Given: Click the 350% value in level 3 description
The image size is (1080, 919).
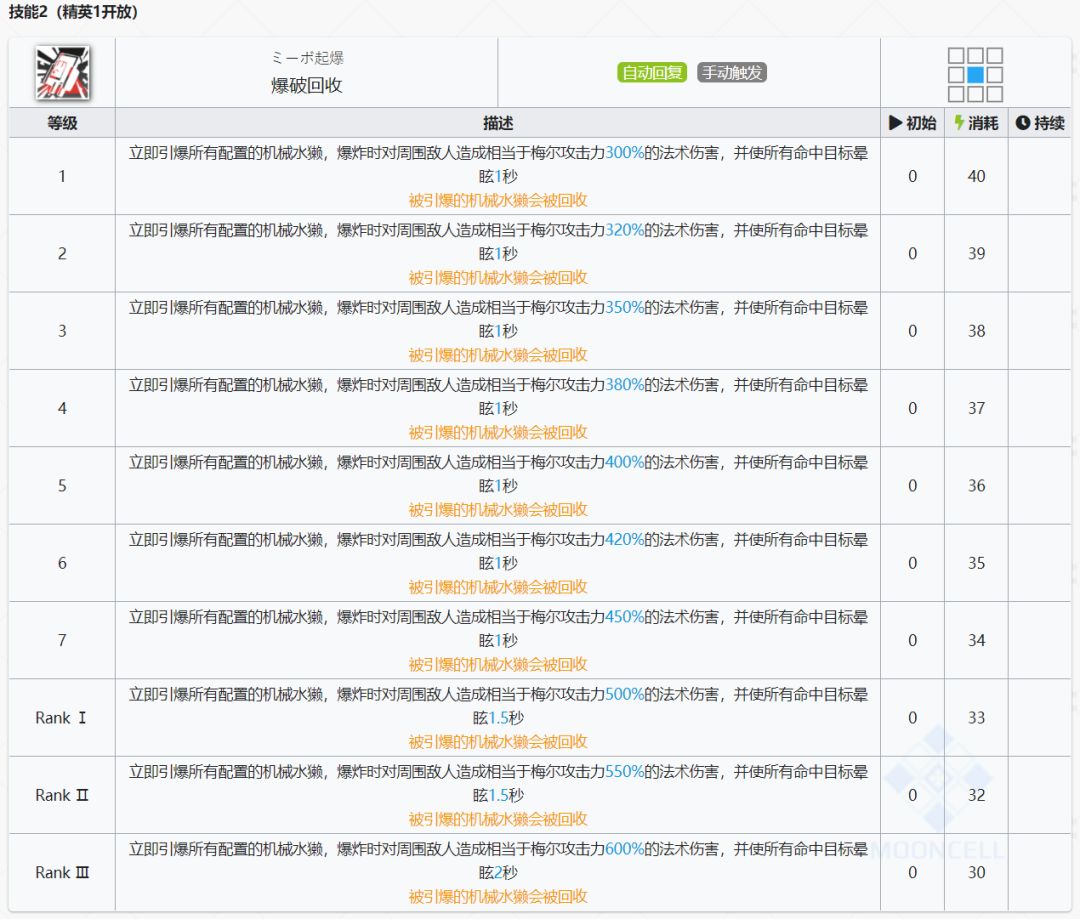Looking at the screenshot, I should tap(625, 307).
